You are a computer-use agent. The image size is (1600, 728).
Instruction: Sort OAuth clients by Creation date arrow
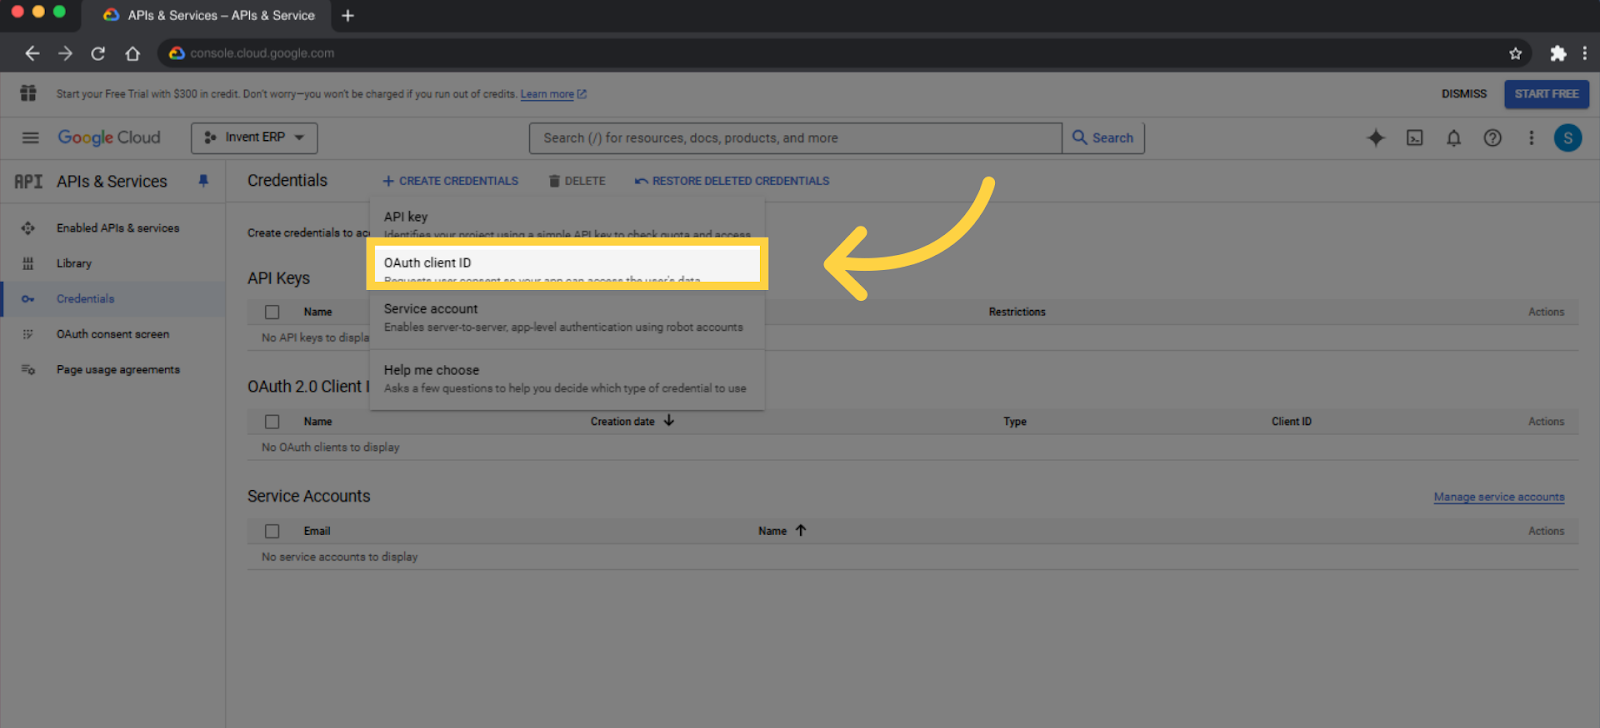tap(669, 421)
